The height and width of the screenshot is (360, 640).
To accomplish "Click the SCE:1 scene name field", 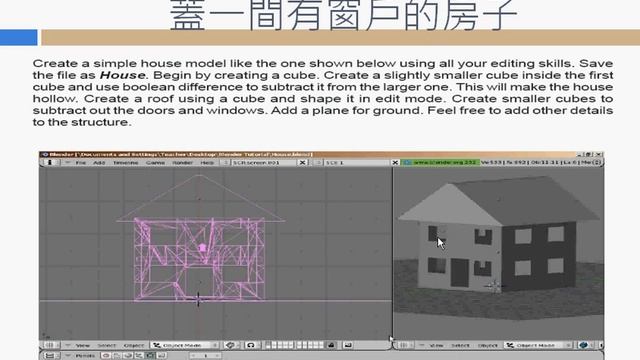I will pyautogui.click(x=357, y=162).
